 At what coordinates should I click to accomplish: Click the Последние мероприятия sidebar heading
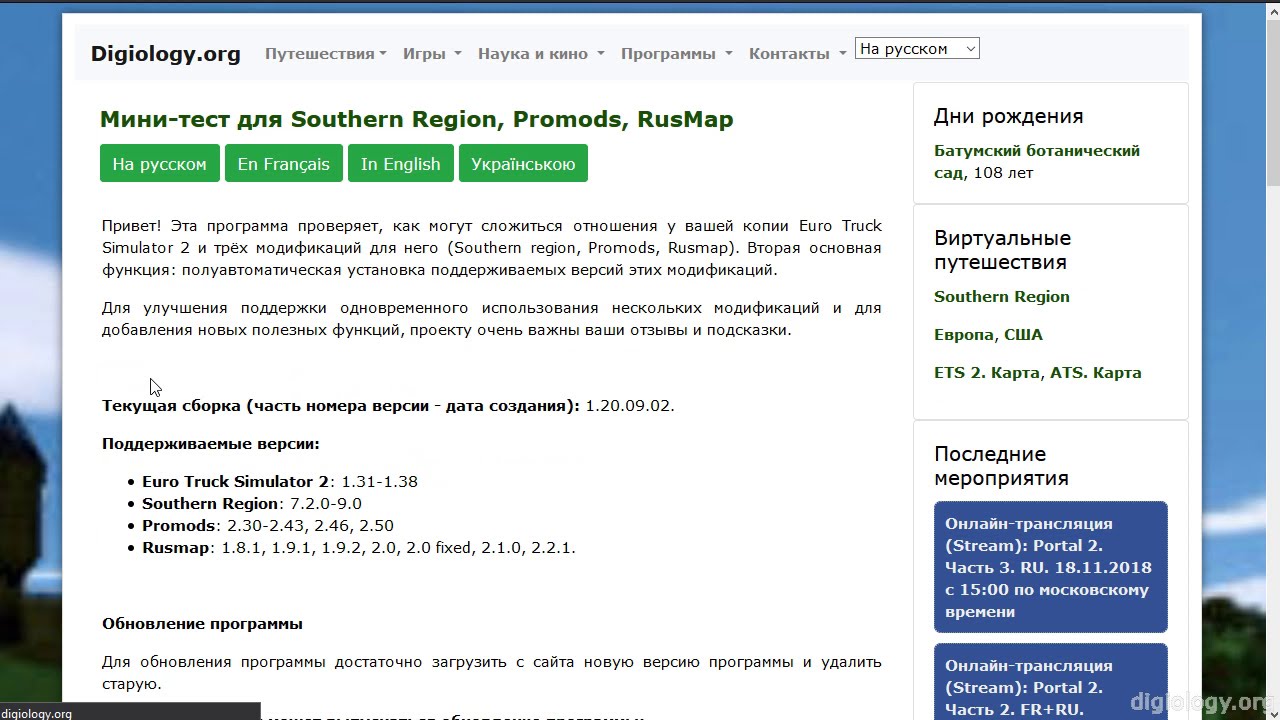(1002, 466)
